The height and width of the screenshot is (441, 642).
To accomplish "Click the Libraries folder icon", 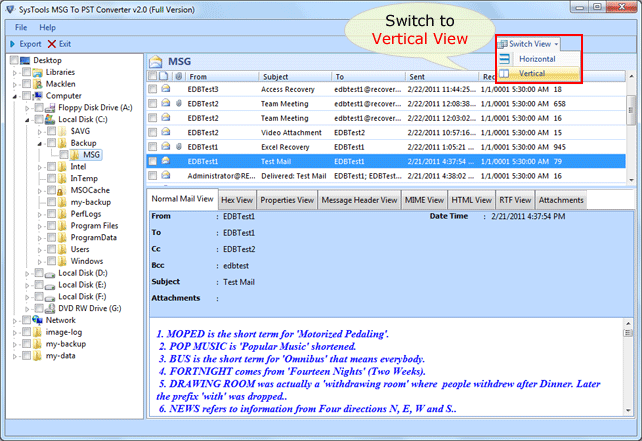I will point(38,72).
